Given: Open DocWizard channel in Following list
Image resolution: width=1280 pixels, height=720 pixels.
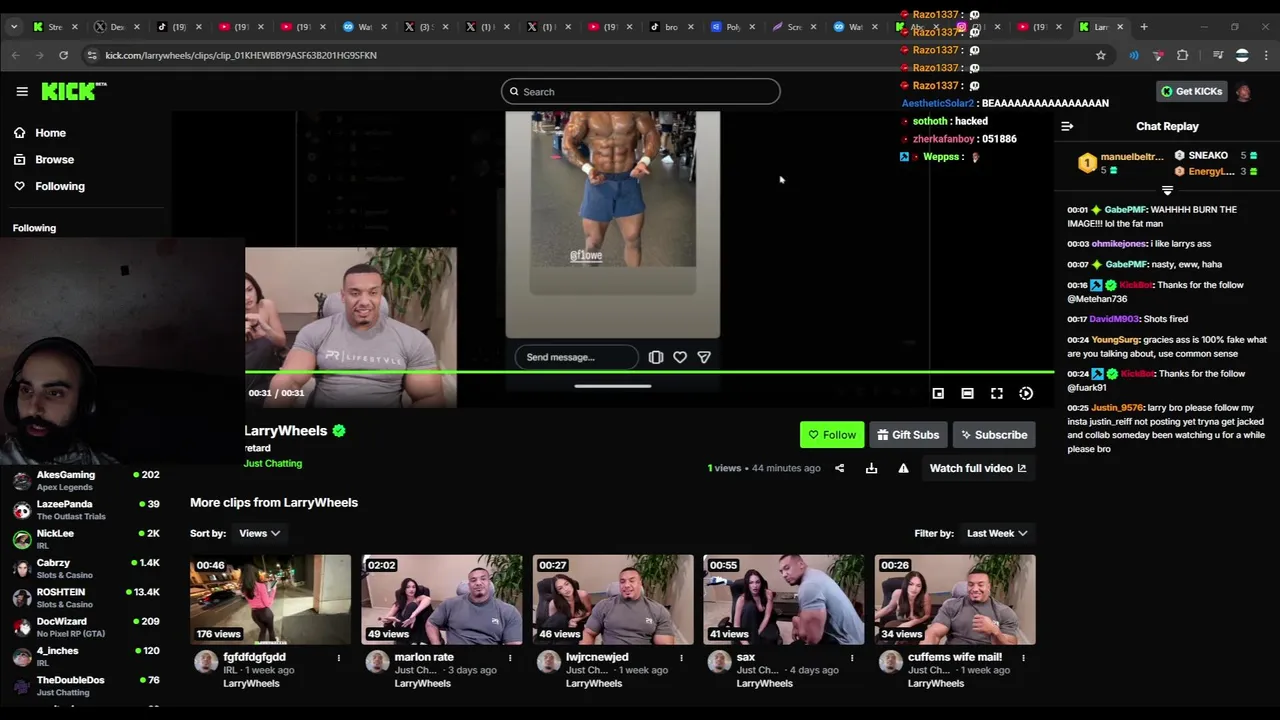Looking at the screenshot, I should pos(86,627).
